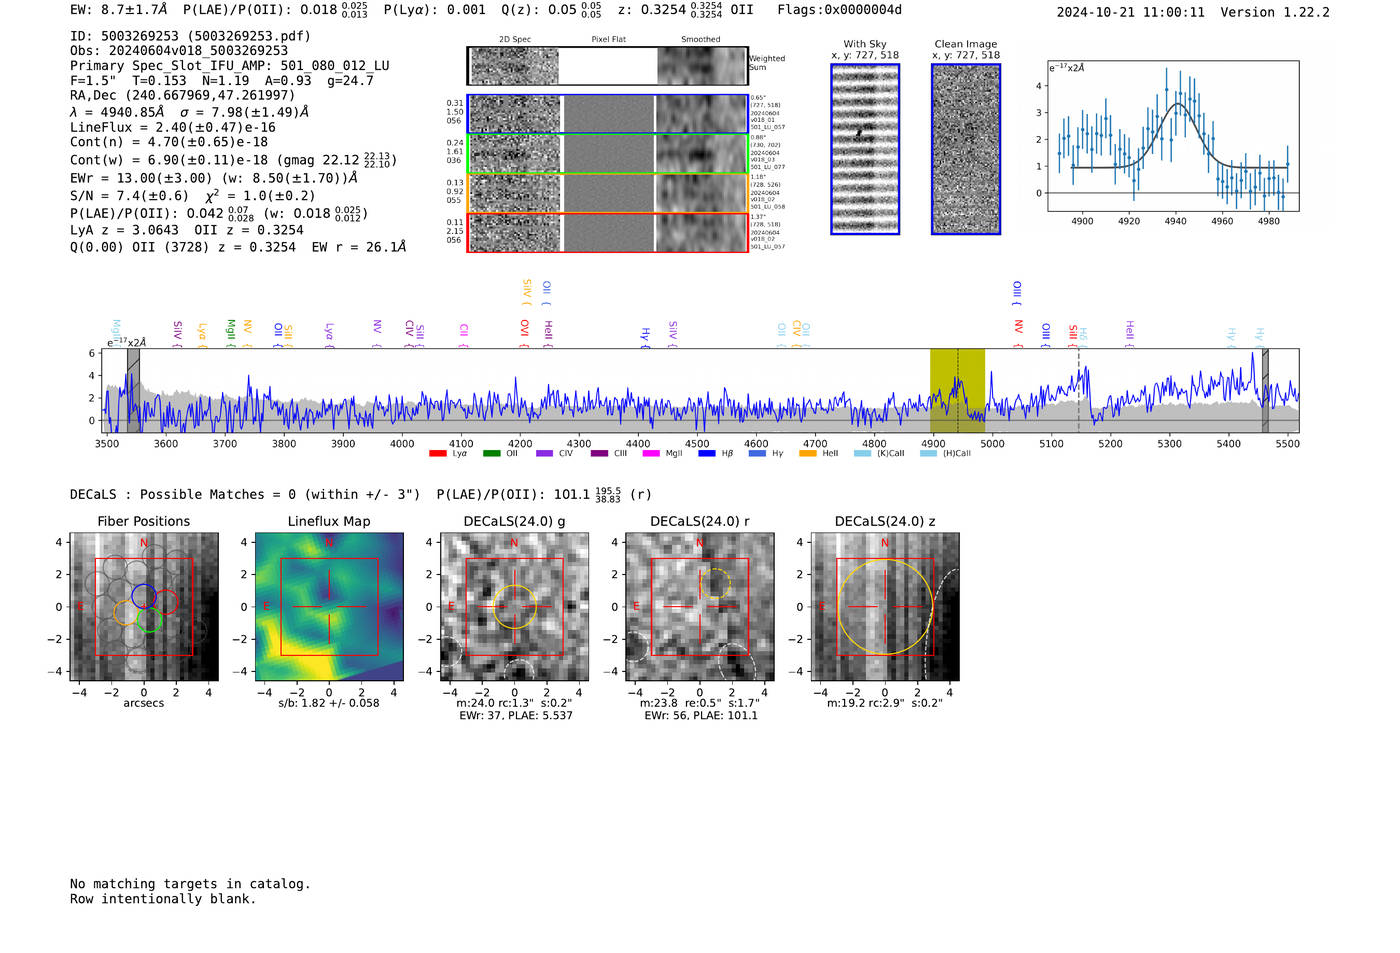Click the Smoothed column header
Image resolution: width=1400 pixels, height=953 pixels.
[x=701, y=40]
